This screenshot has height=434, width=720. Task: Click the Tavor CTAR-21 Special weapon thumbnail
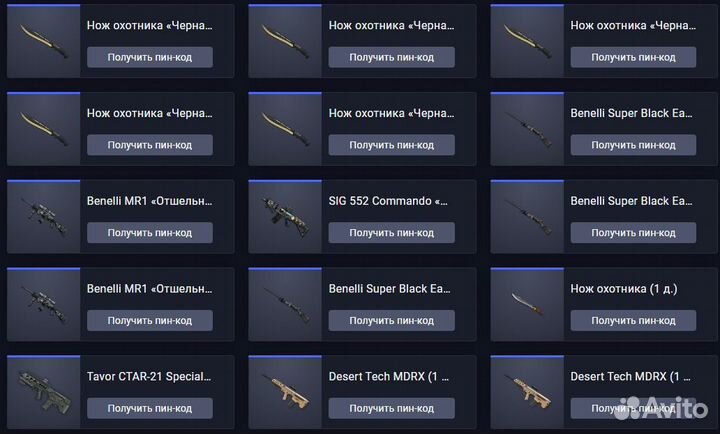44,392
